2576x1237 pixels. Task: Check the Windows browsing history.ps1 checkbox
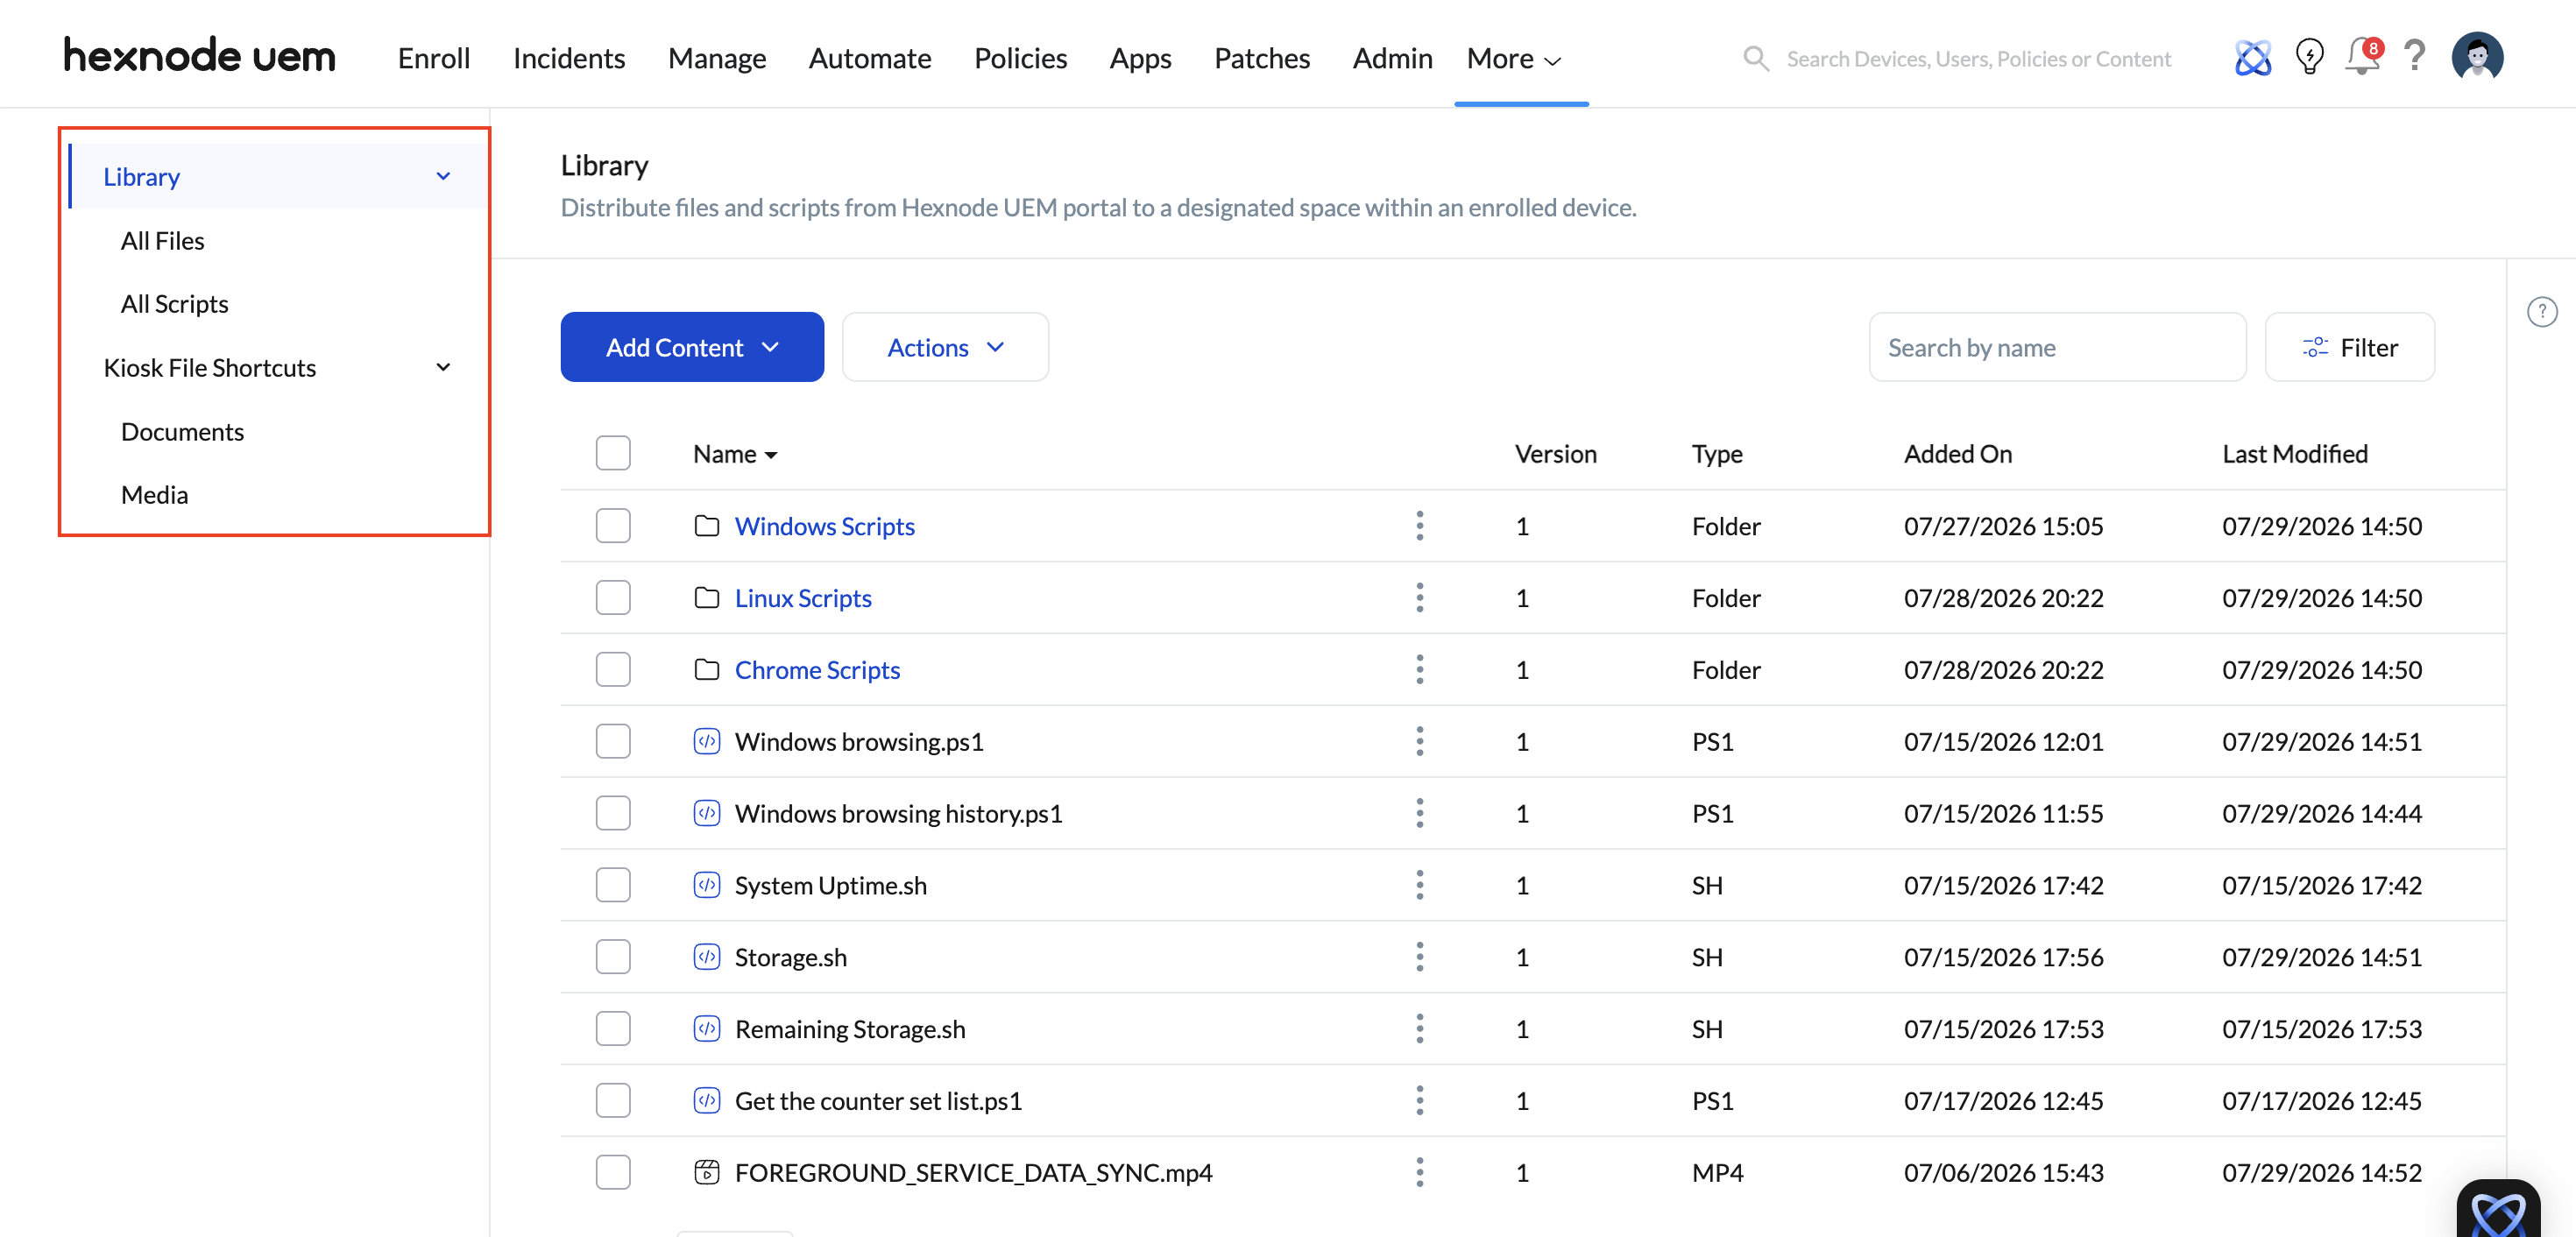[613, 813]
